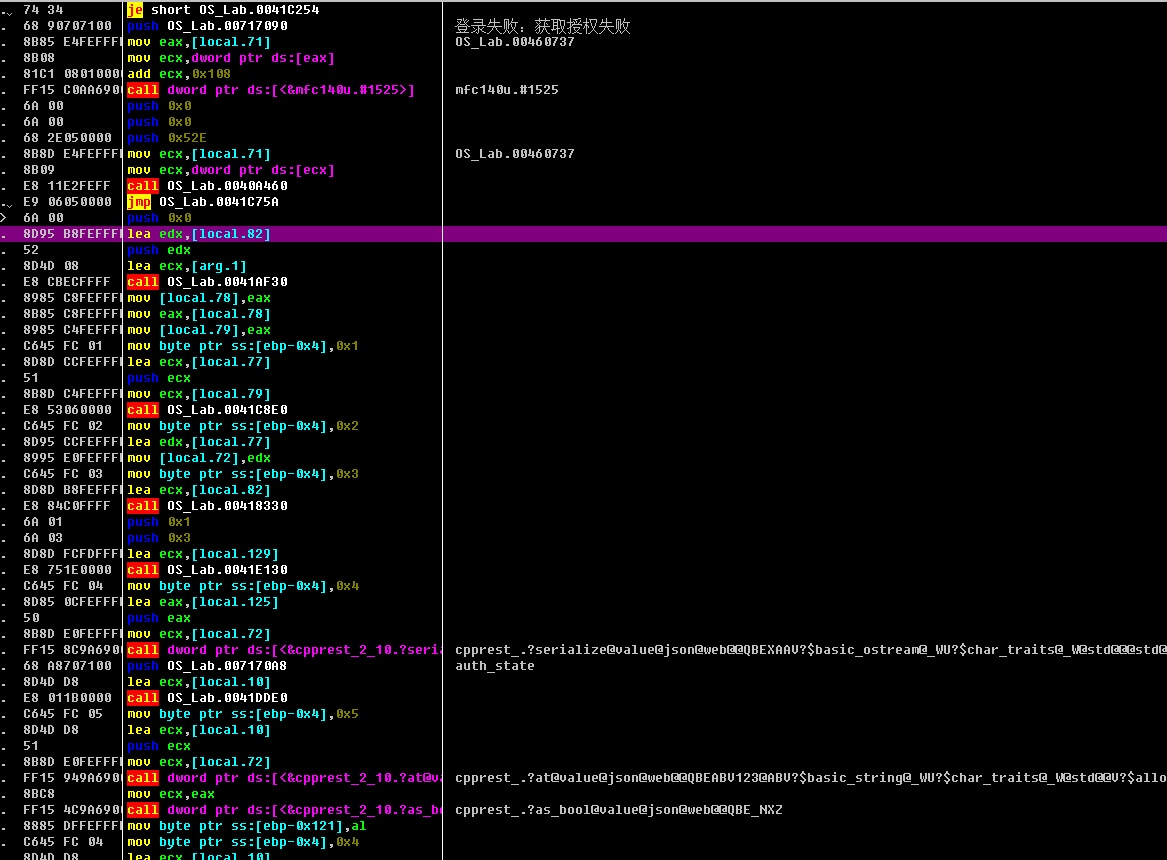Click the cpprest '?at@value@json' comment
1167x860 pixels.
click(810, 778)
